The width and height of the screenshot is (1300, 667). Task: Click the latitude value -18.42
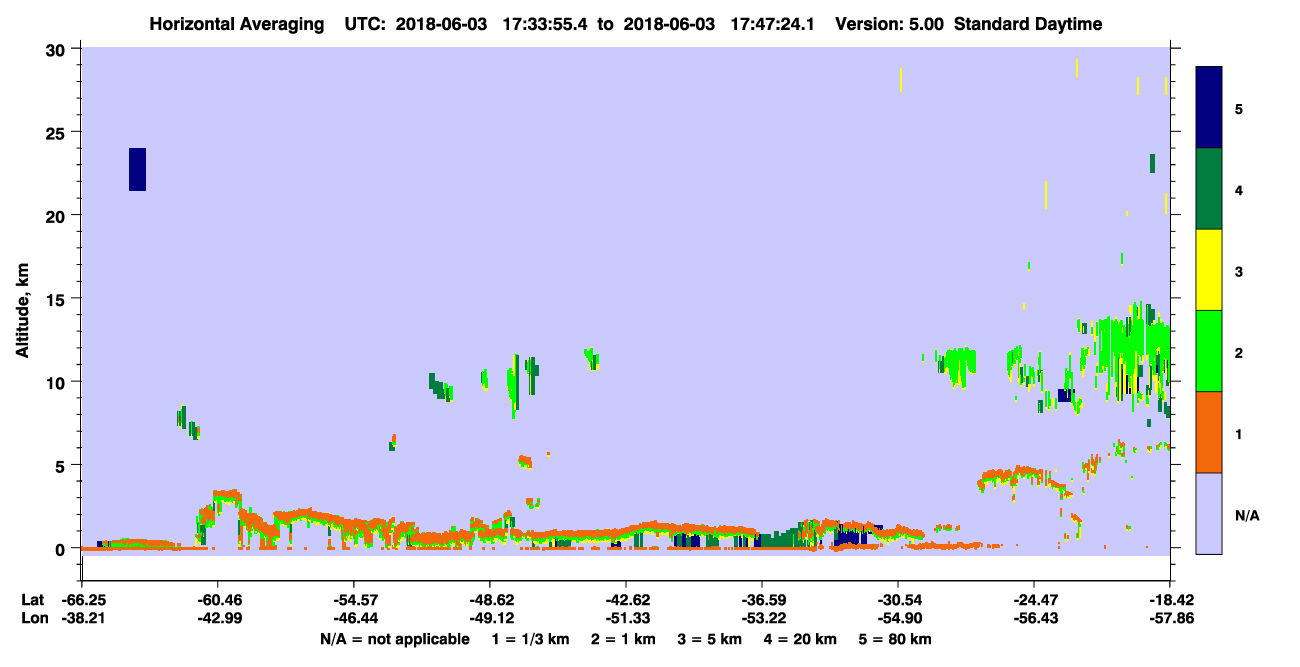(x=1170, y=600)
